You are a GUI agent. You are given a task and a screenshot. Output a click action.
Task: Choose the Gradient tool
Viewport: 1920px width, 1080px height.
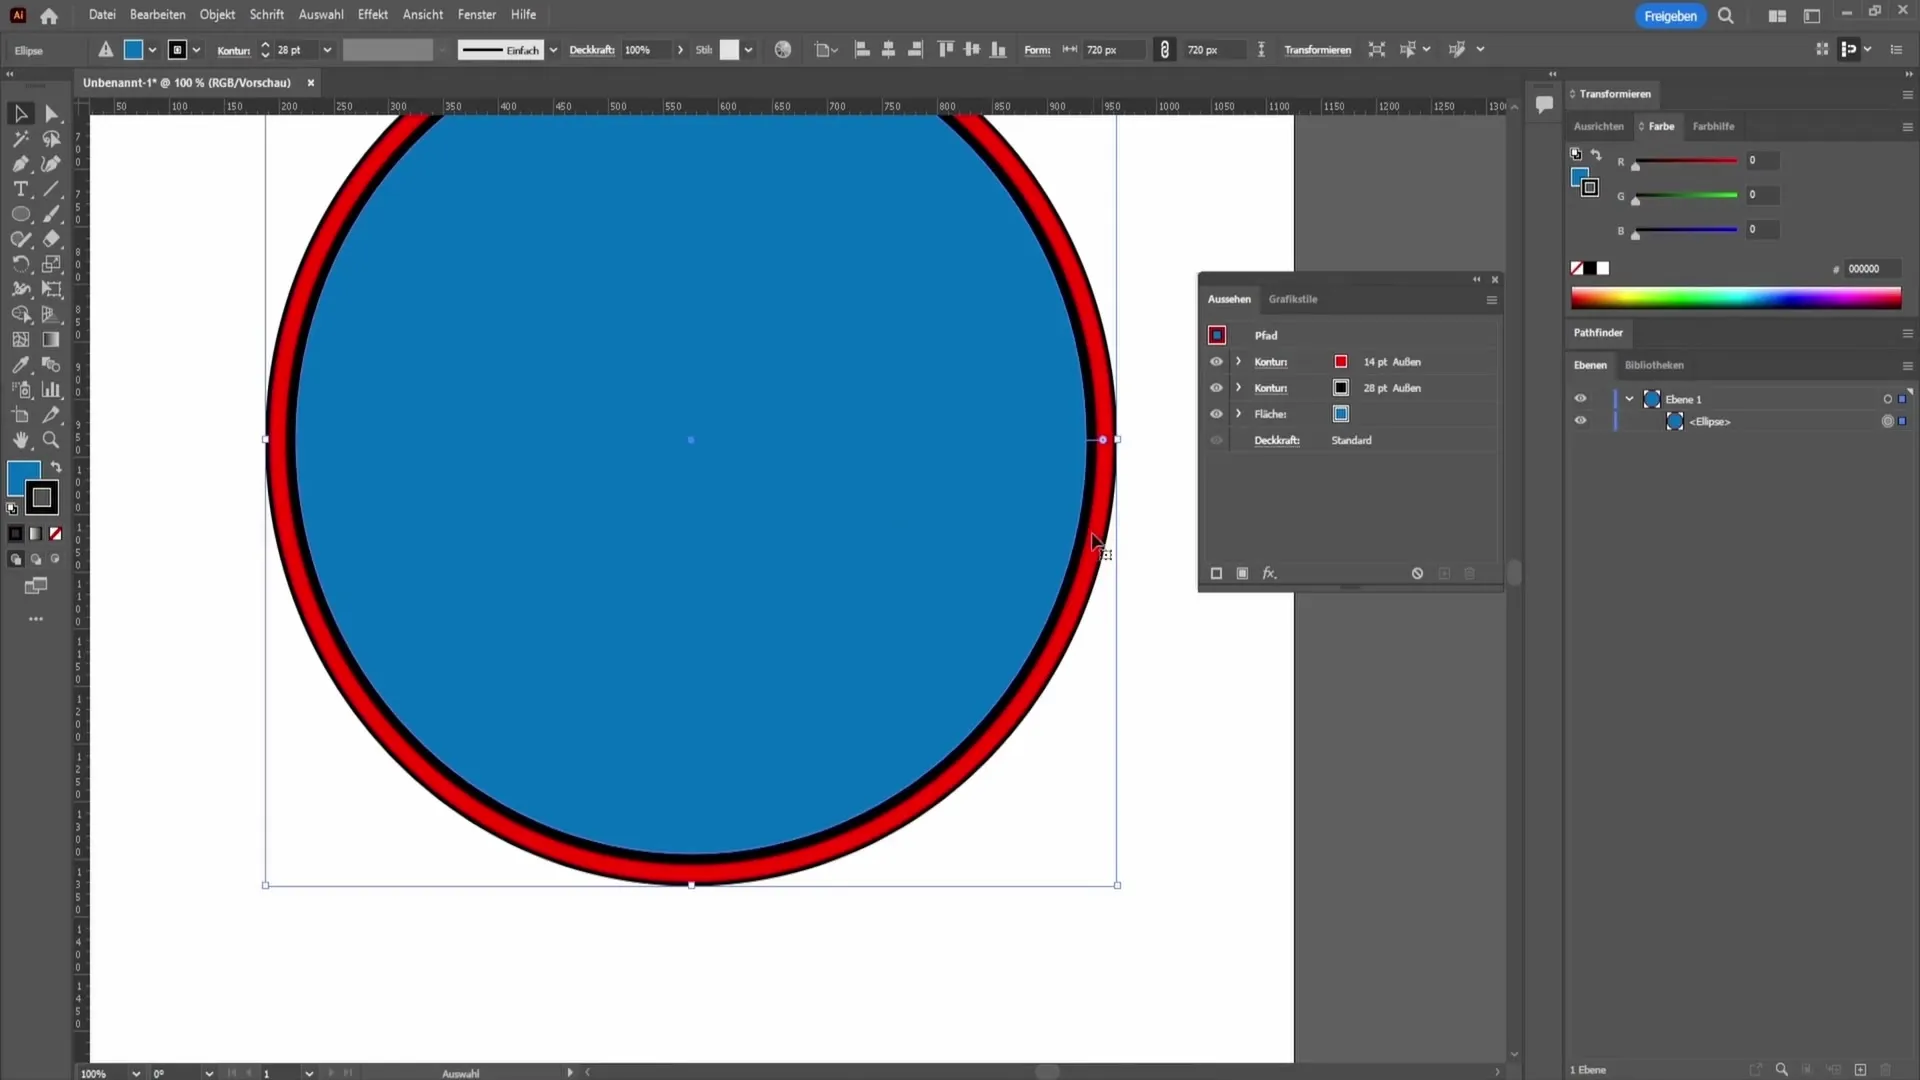52,340
